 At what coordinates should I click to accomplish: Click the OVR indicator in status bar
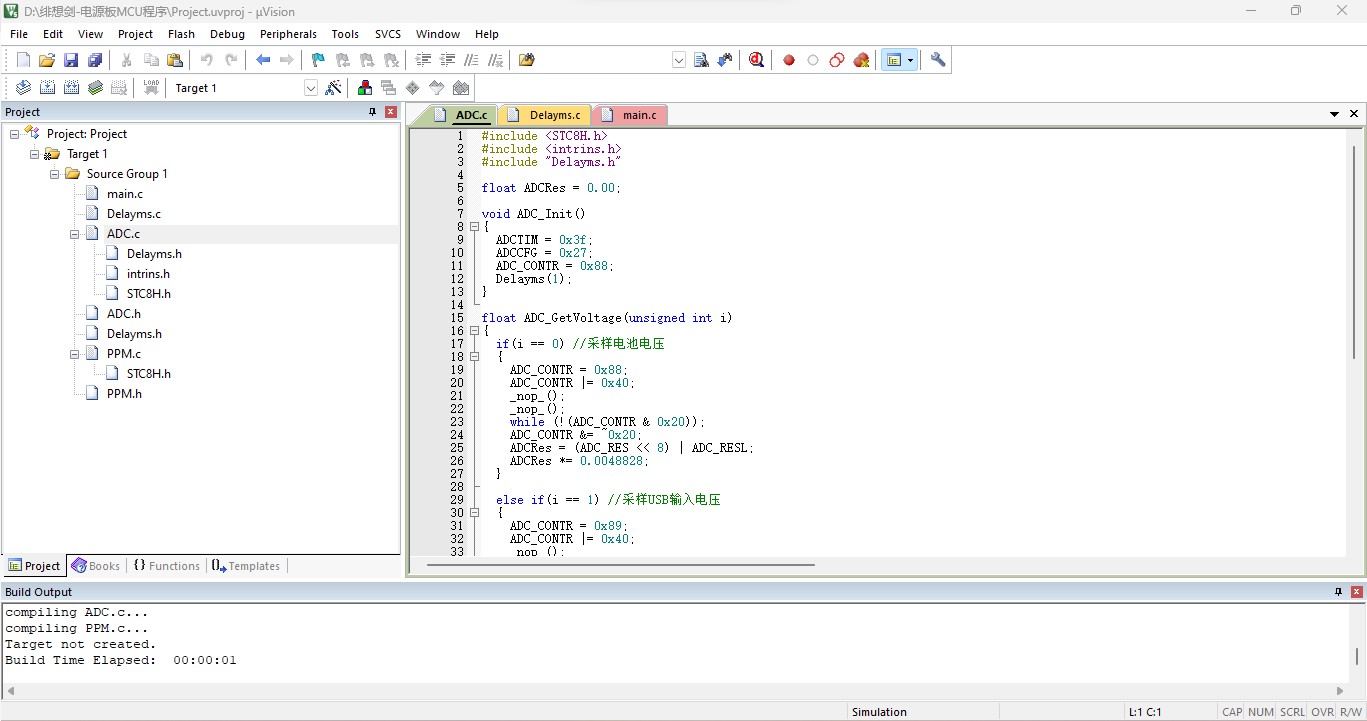click(1322, 712)
